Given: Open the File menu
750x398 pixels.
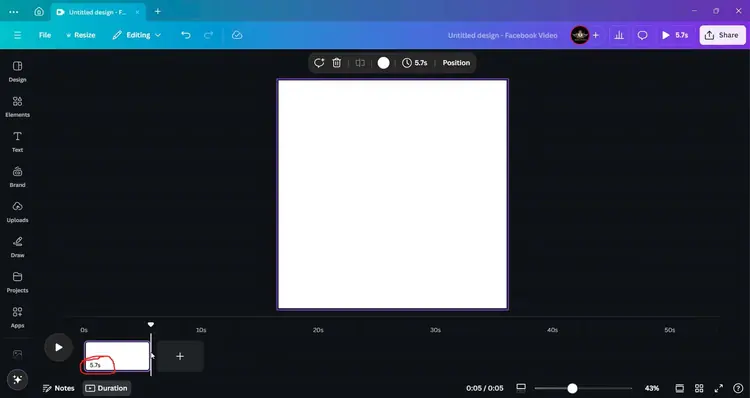Looking at the screenshot, I should coord(45,35).
